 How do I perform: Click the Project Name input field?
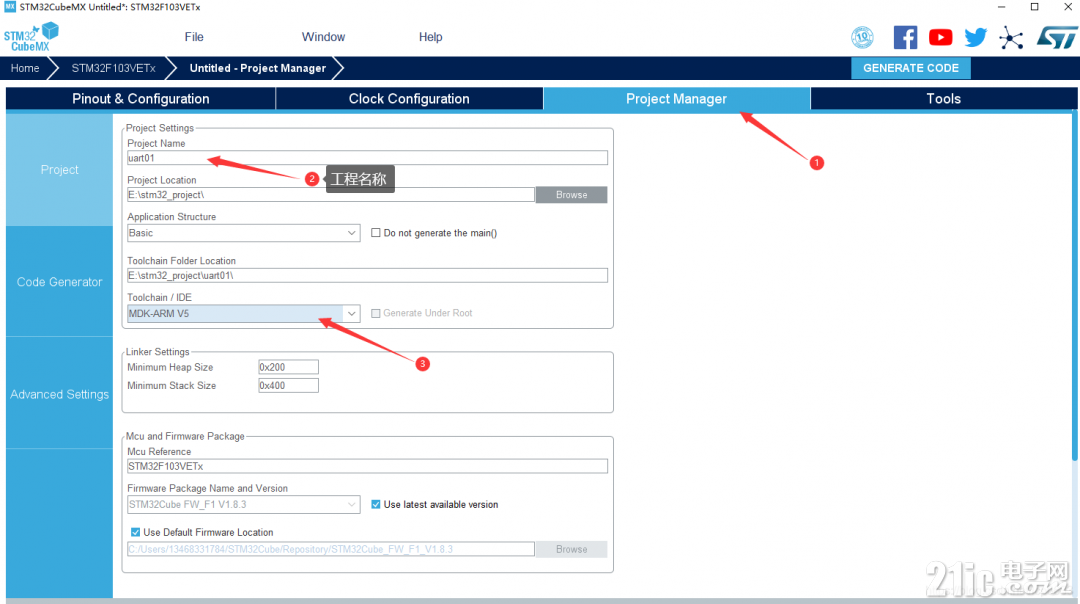tap(367, 158)
